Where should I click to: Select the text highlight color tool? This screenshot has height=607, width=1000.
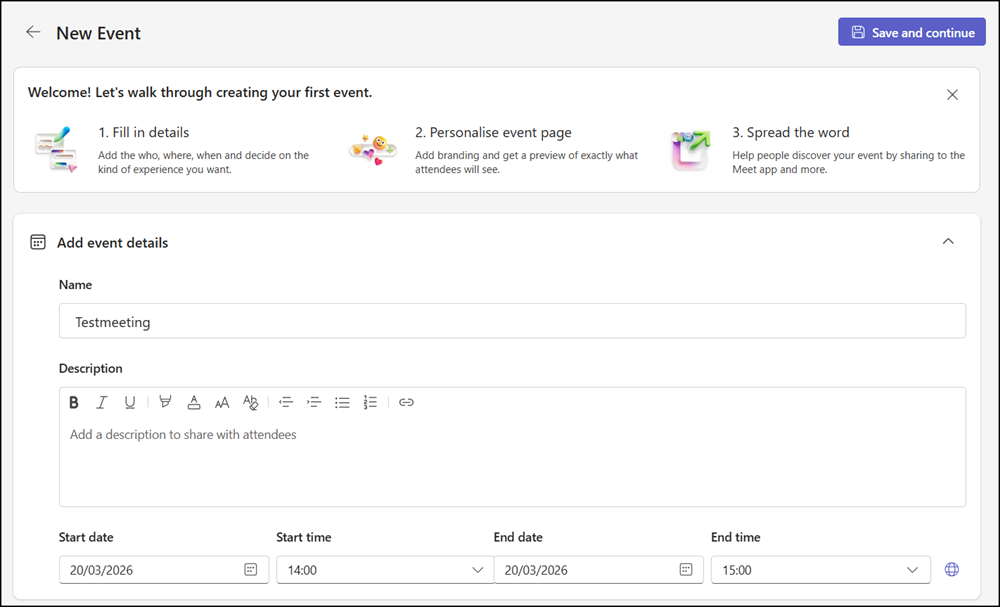pos(165,402)
